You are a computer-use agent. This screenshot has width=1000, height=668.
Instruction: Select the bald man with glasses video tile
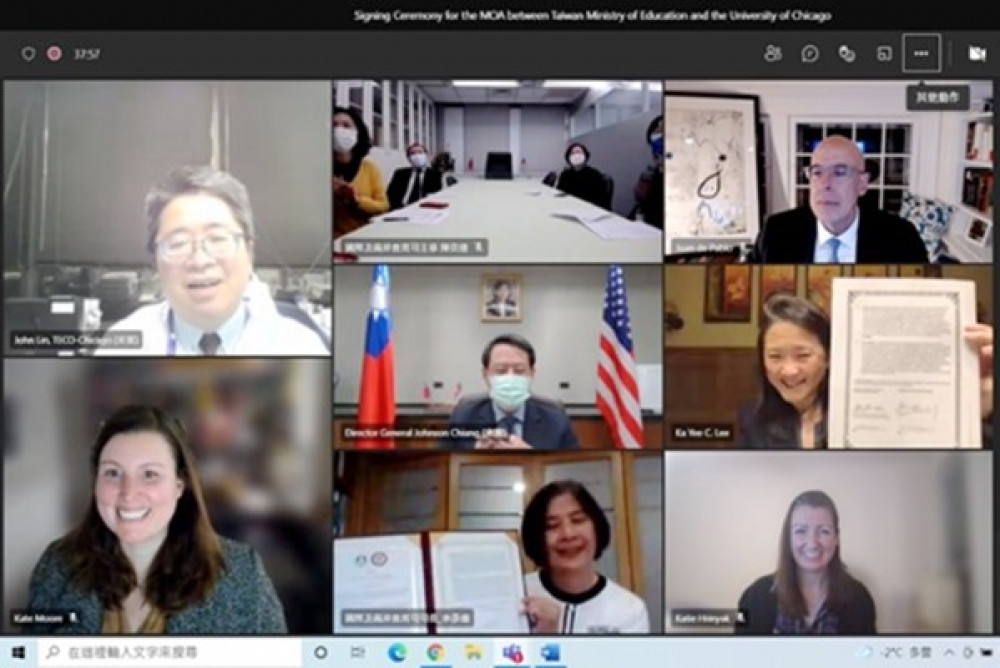pos(828,171)
